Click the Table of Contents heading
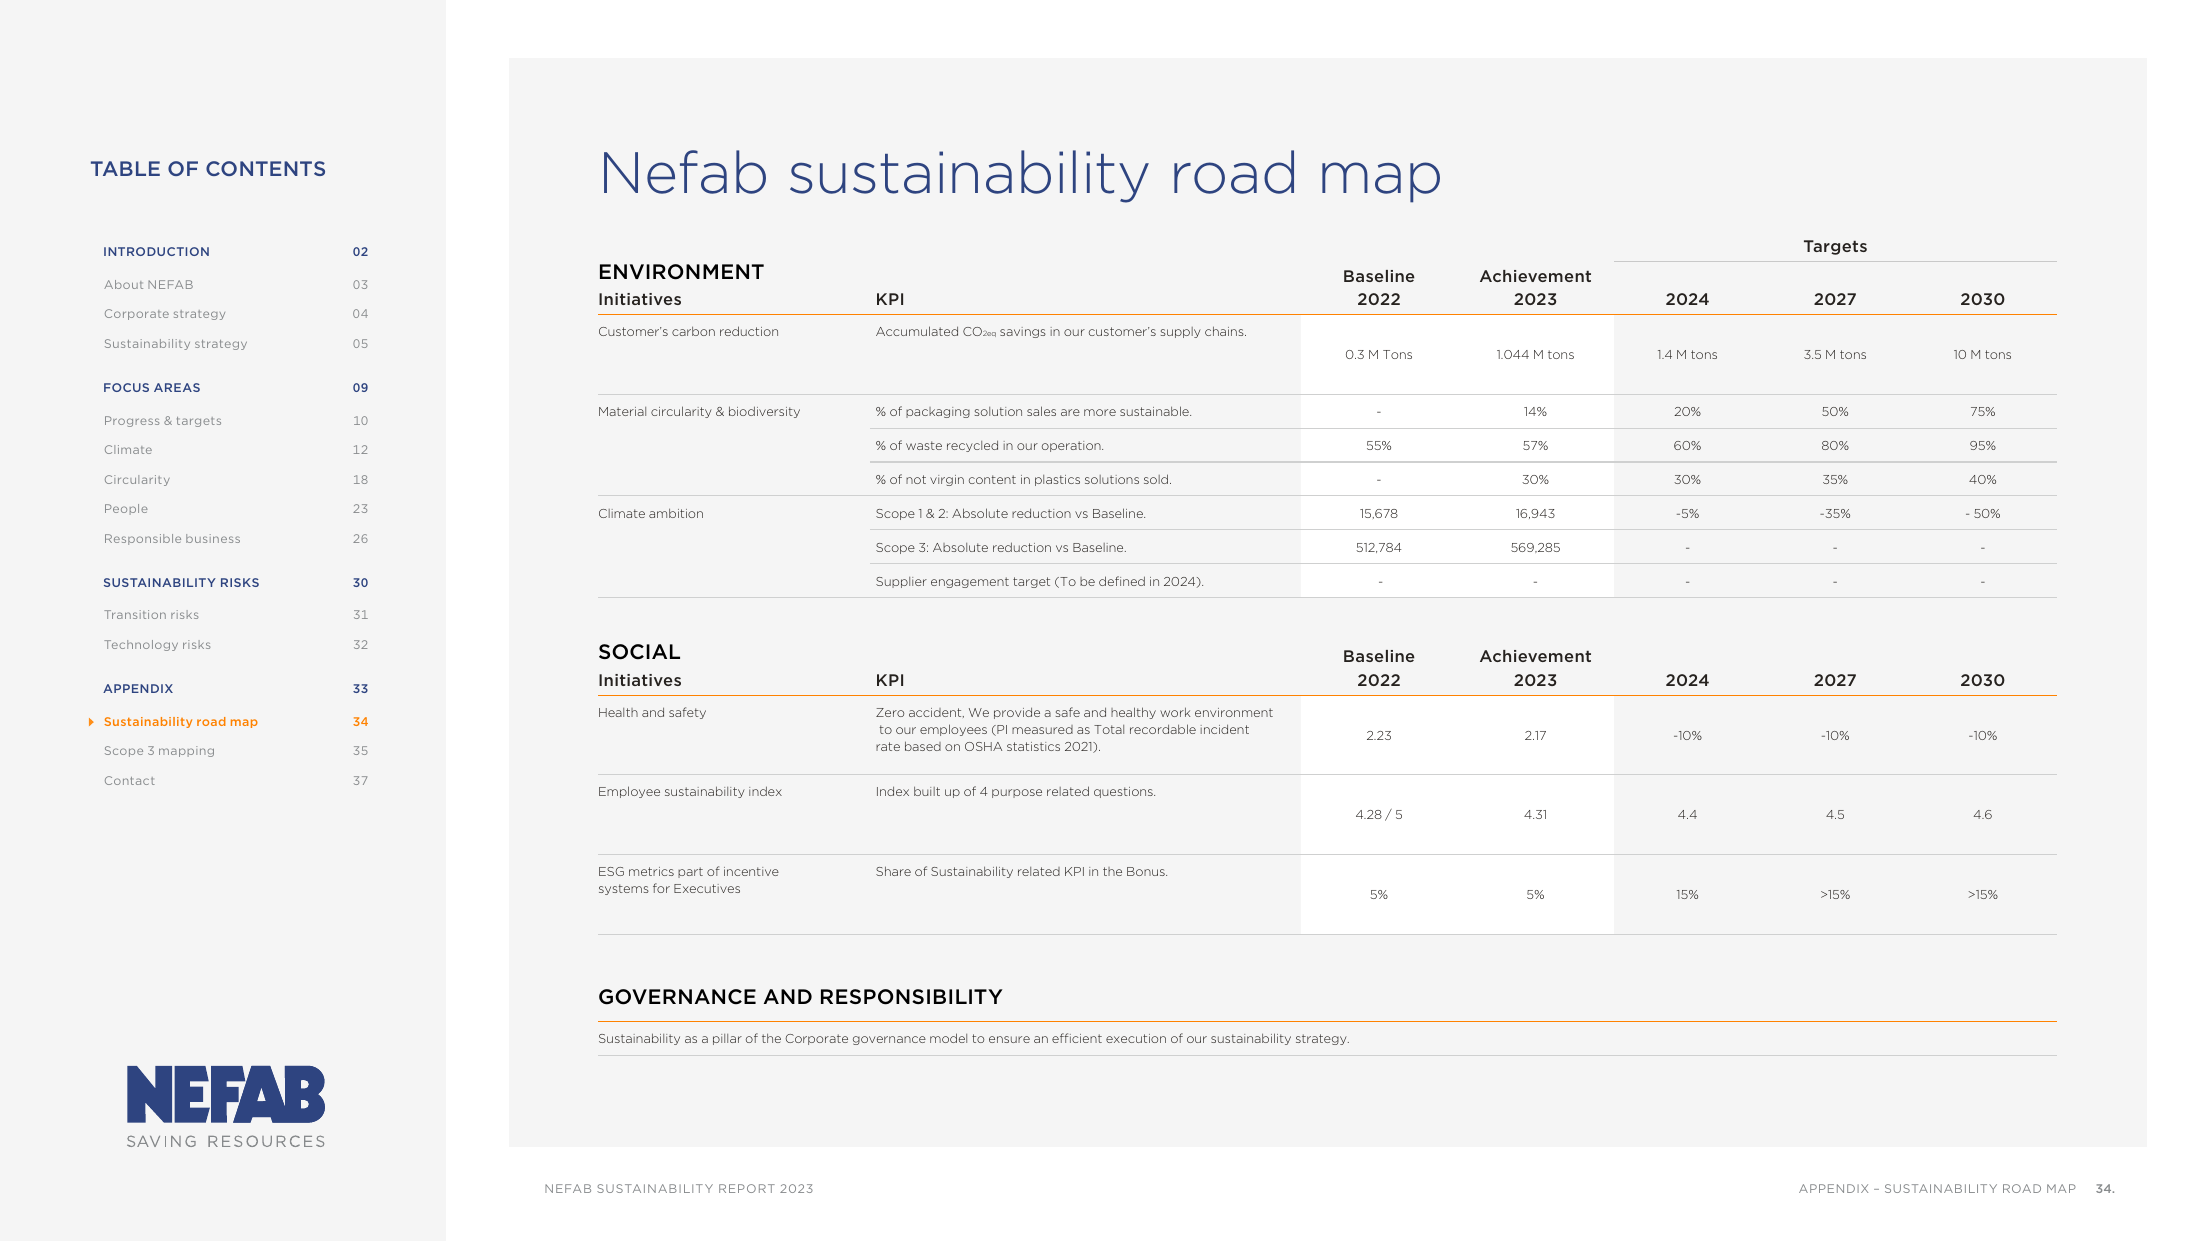 click(x=208, y=169)
